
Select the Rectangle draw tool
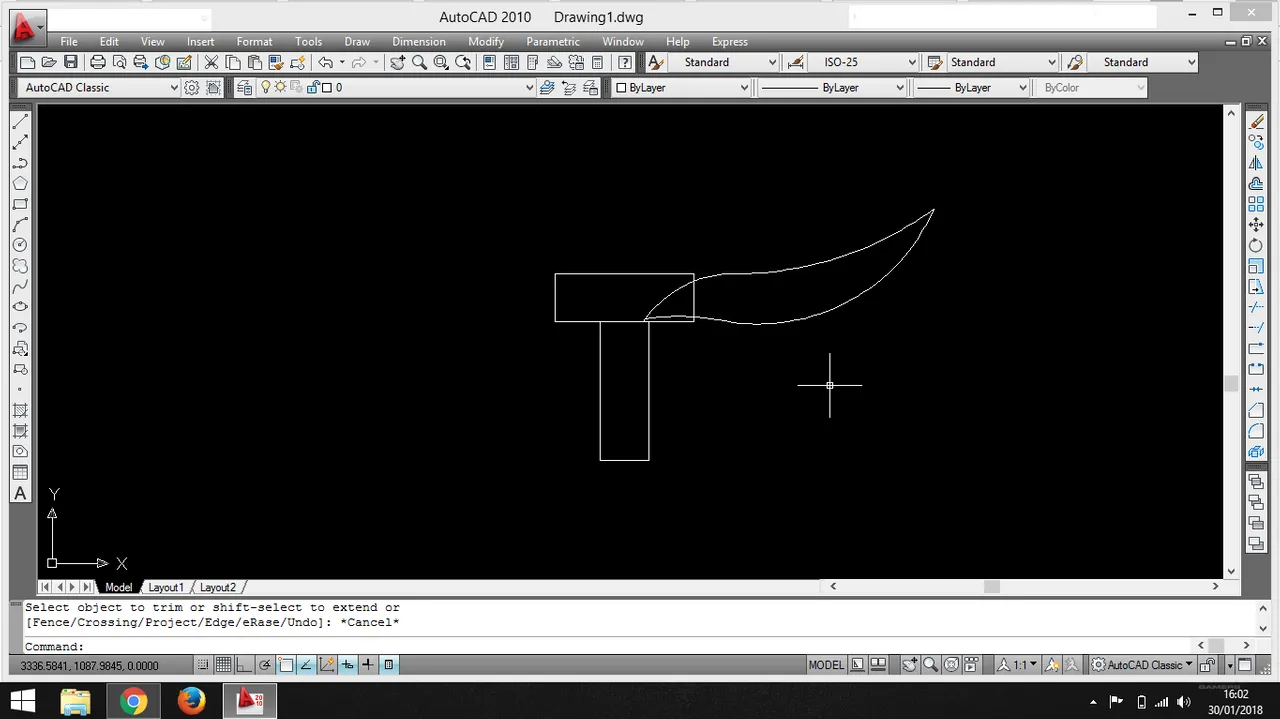[x=20, y=204]
